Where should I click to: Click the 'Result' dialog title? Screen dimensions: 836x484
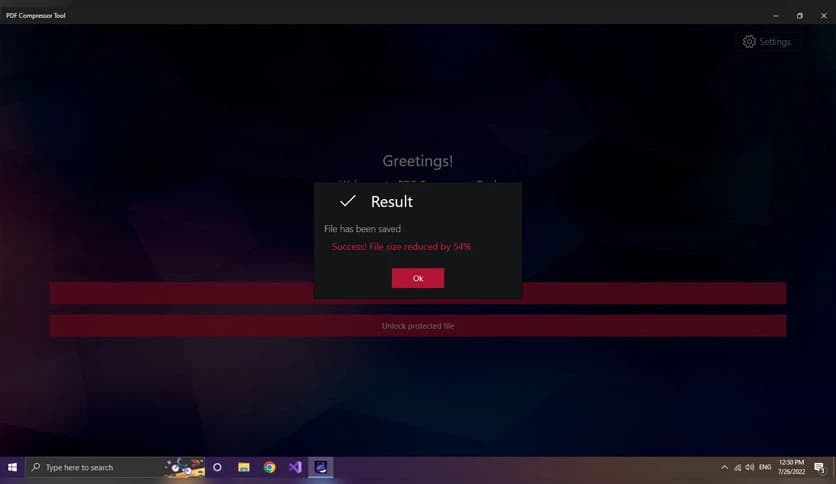(x=391, y=201)
